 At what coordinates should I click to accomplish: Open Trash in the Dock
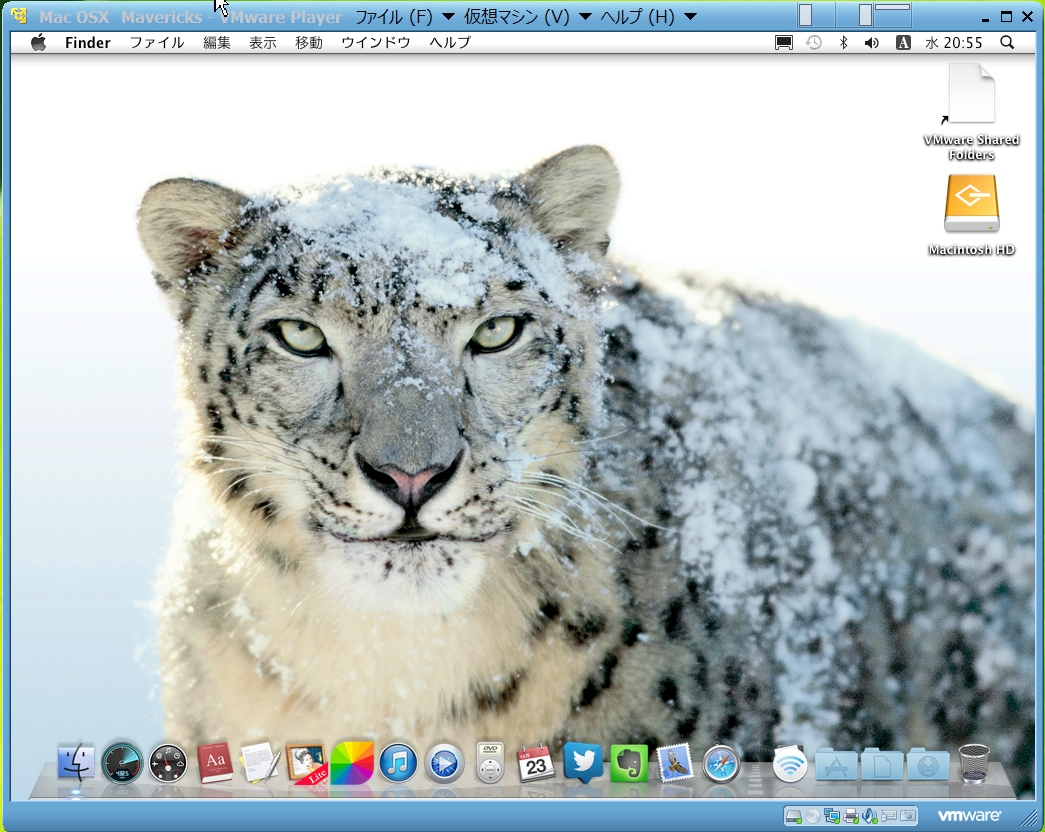973,765
